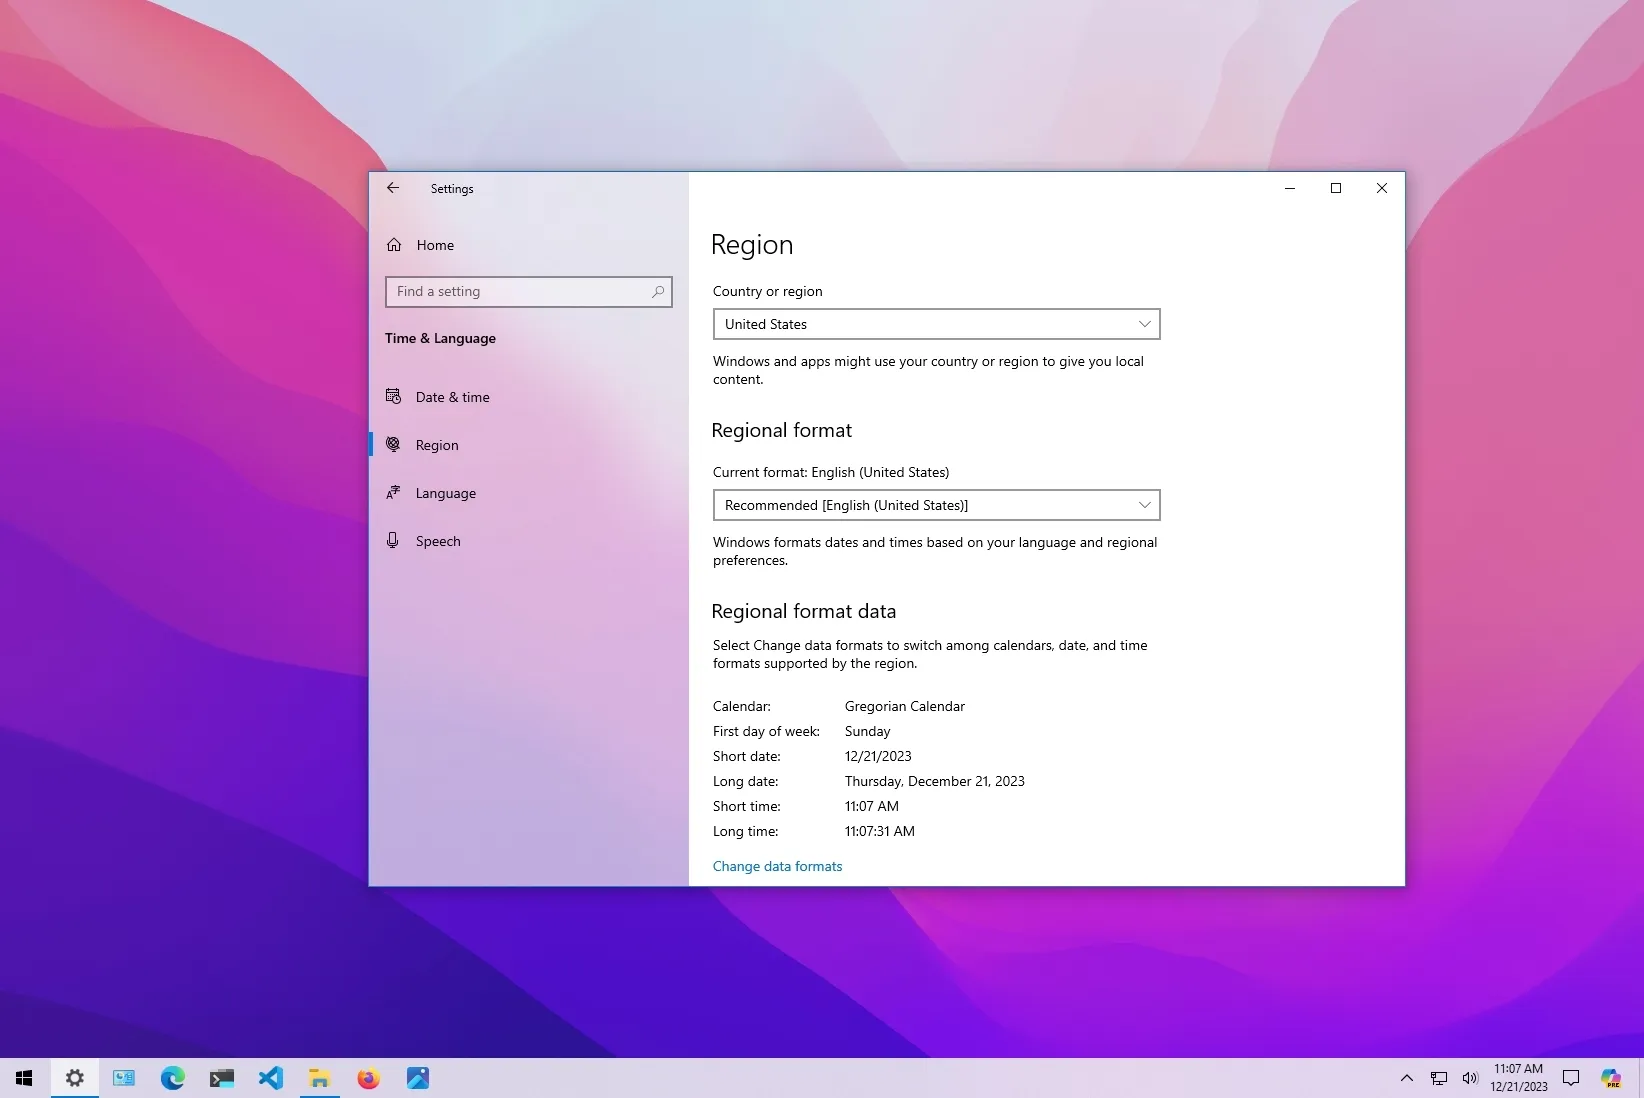
Task: Open Language settings via its icon
Action: pos(394,492)
